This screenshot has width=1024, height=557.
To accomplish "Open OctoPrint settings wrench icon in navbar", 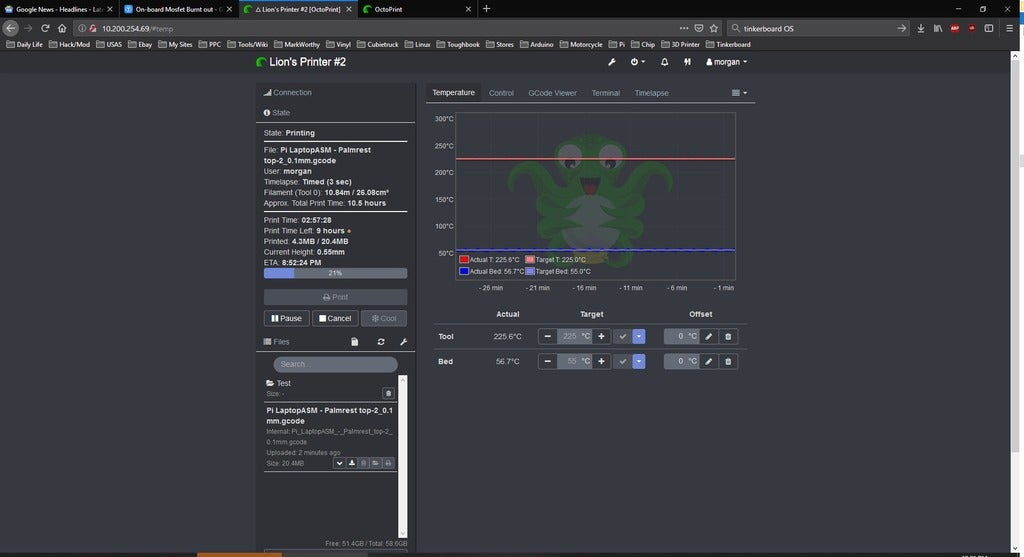I will click(612, 62).
